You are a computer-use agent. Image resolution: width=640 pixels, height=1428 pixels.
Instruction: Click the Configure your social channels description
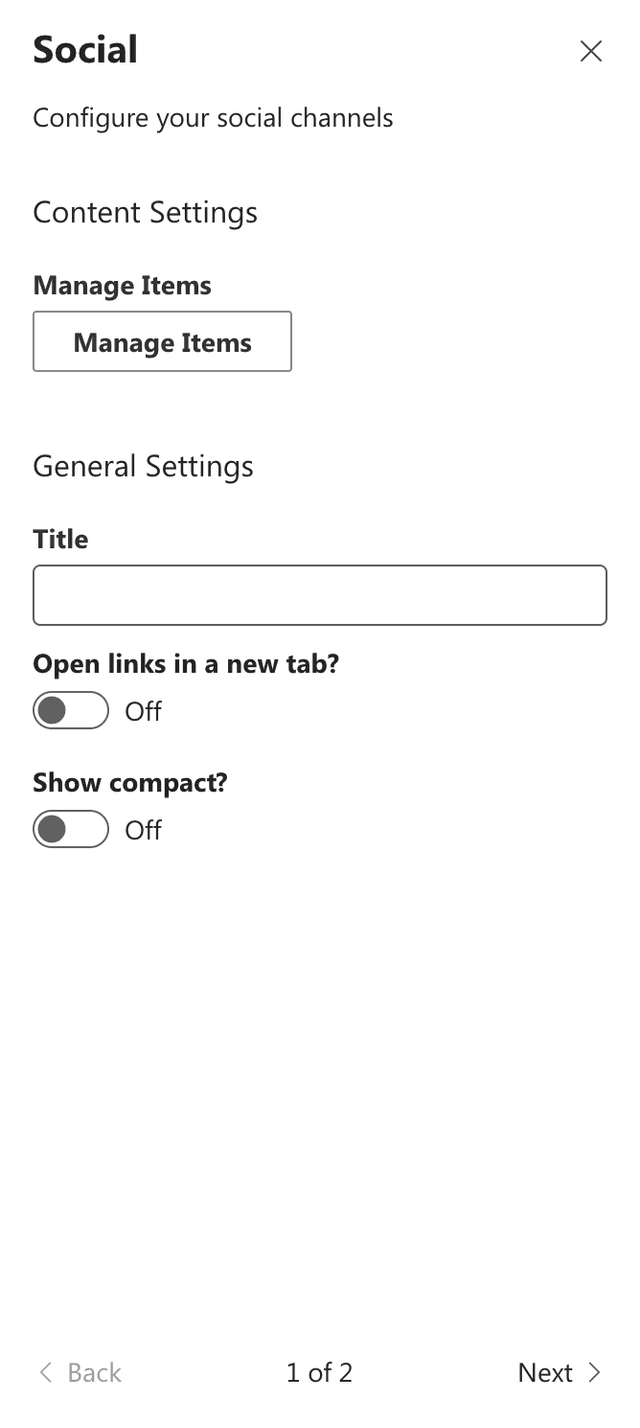pyautogui.click(x=213, y=117)
